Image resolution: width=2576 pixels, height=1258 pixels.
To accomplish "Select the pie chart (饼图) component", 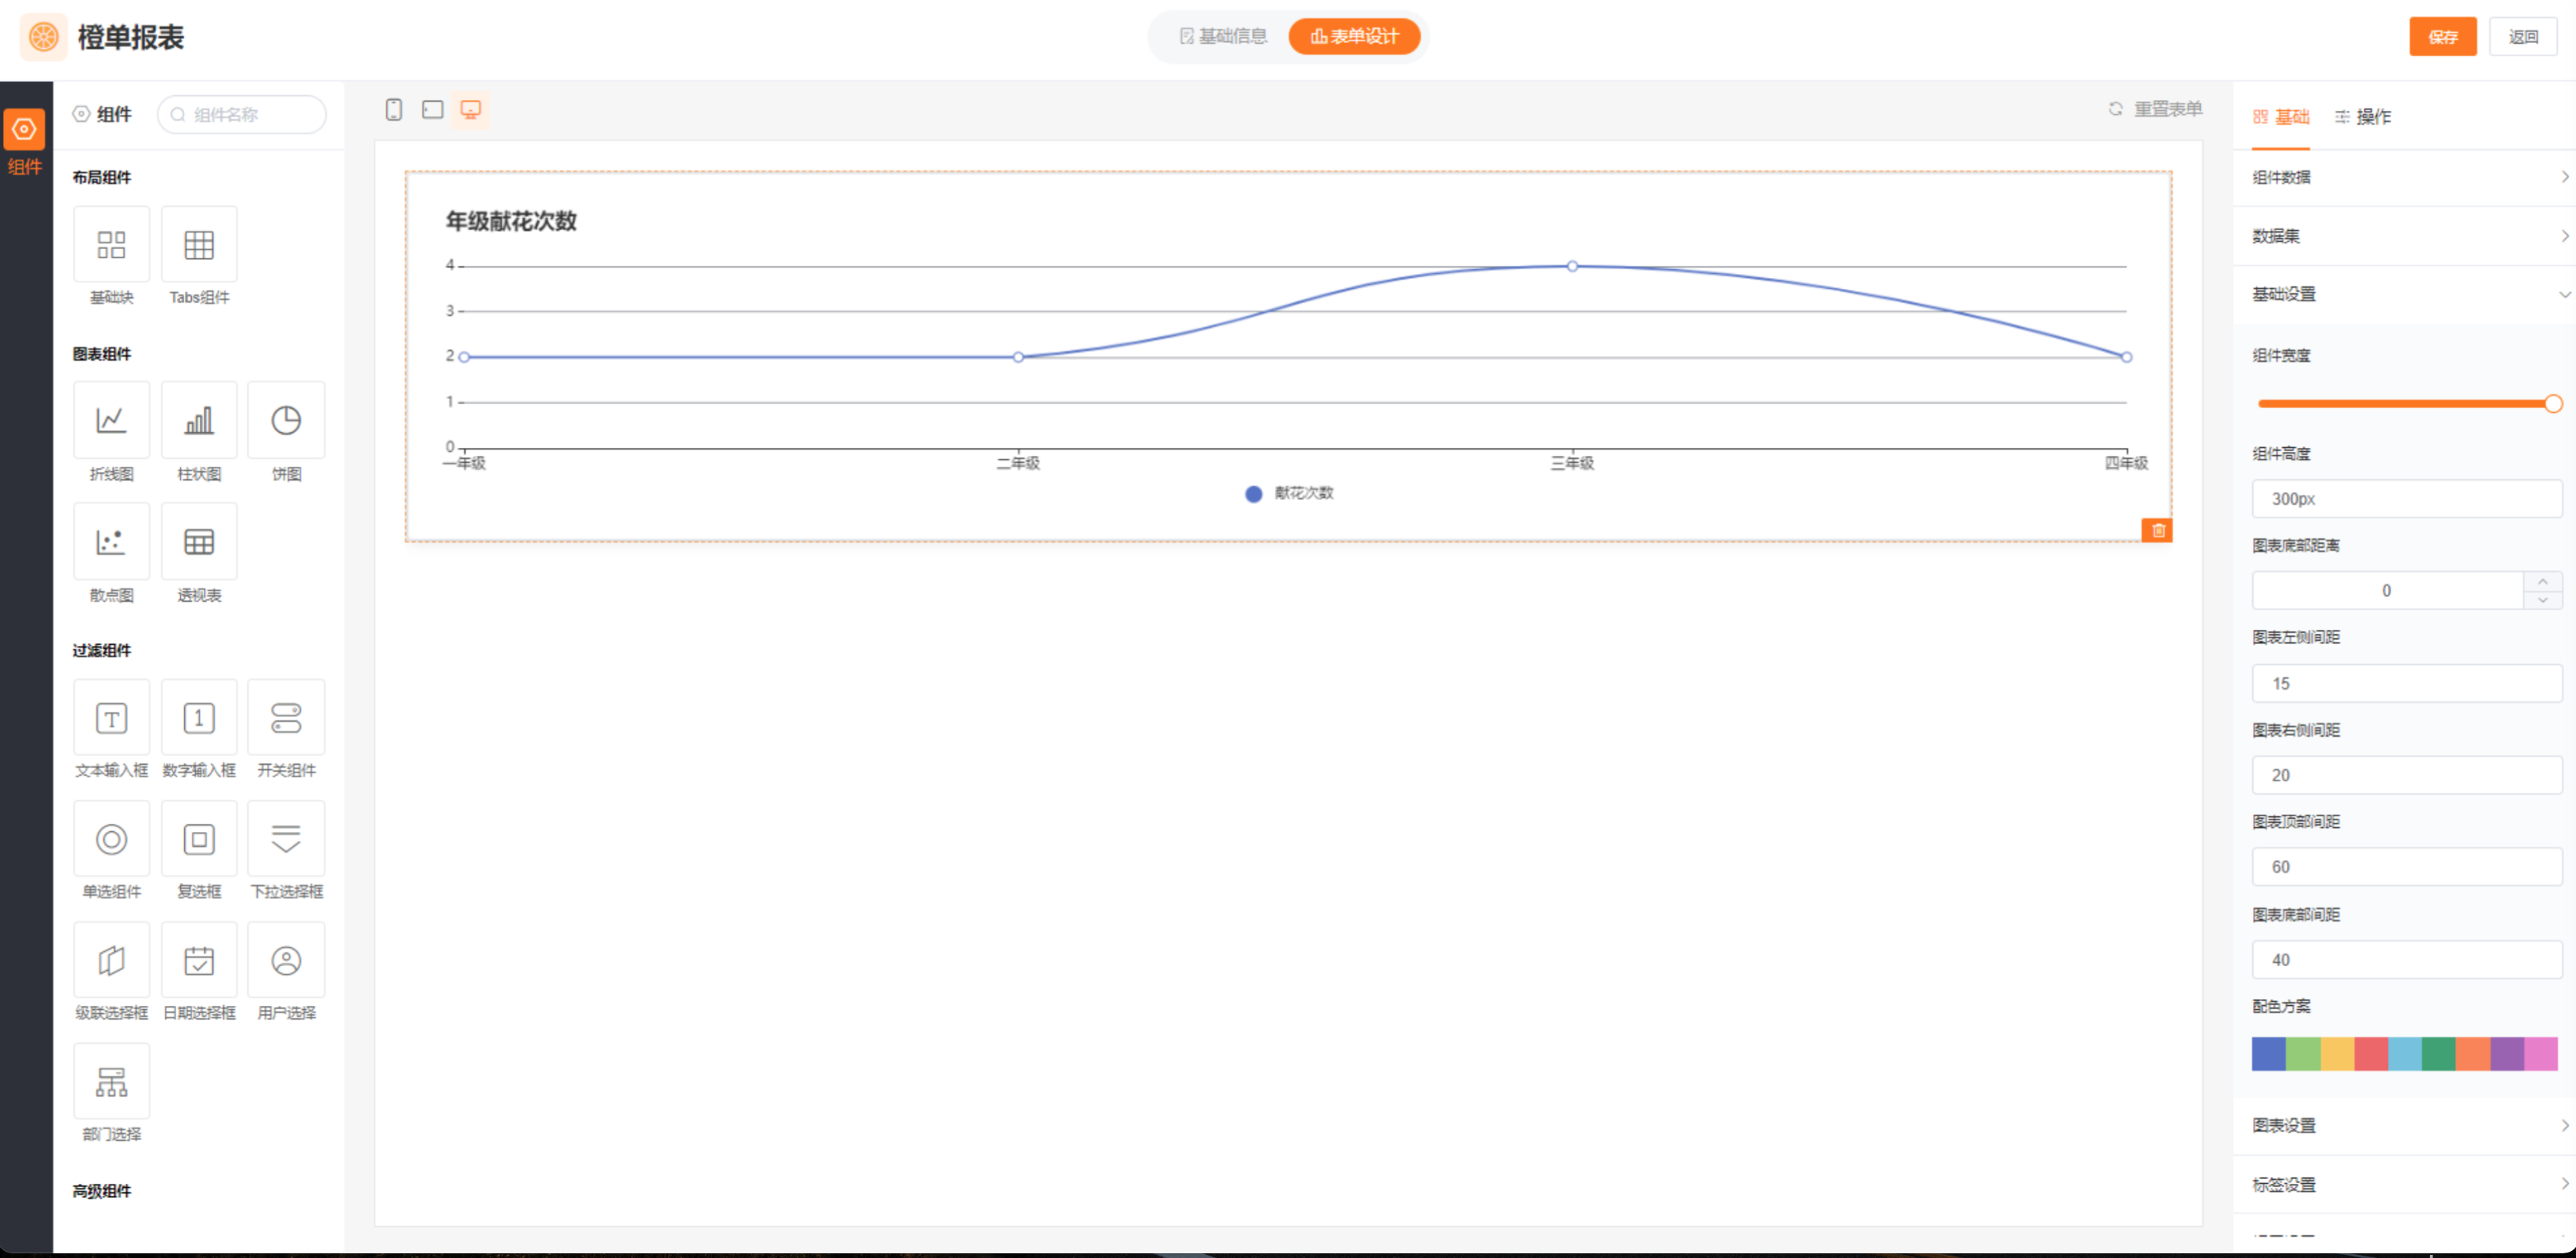I will [x=286, y=420].
